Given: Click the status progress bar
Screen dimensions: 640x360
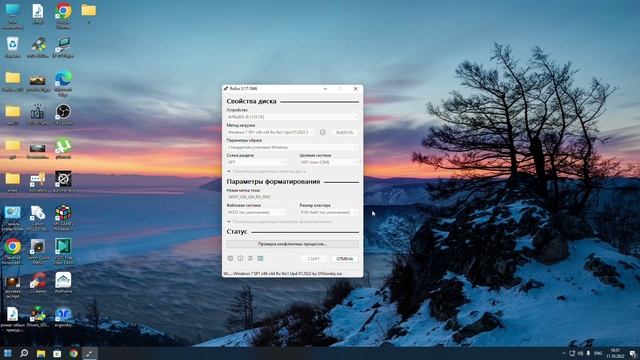Looking at the screenshot, I should click(293, 244).
